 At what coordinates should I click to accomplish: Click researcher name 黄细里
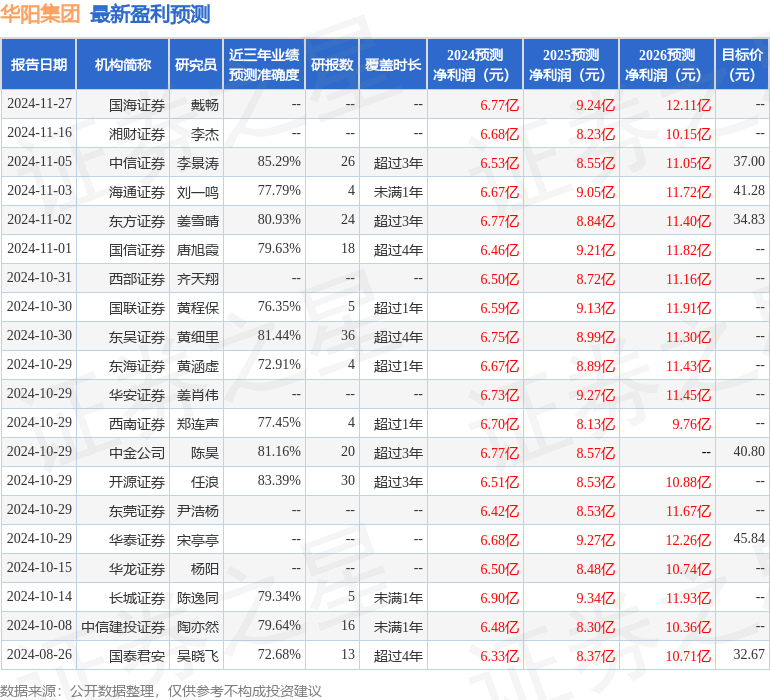[198, 336]
